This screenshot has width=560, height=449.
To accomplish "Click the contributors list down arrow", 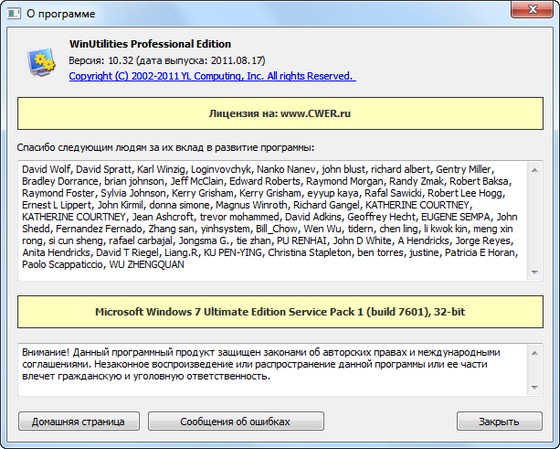I will pos(535,272).
